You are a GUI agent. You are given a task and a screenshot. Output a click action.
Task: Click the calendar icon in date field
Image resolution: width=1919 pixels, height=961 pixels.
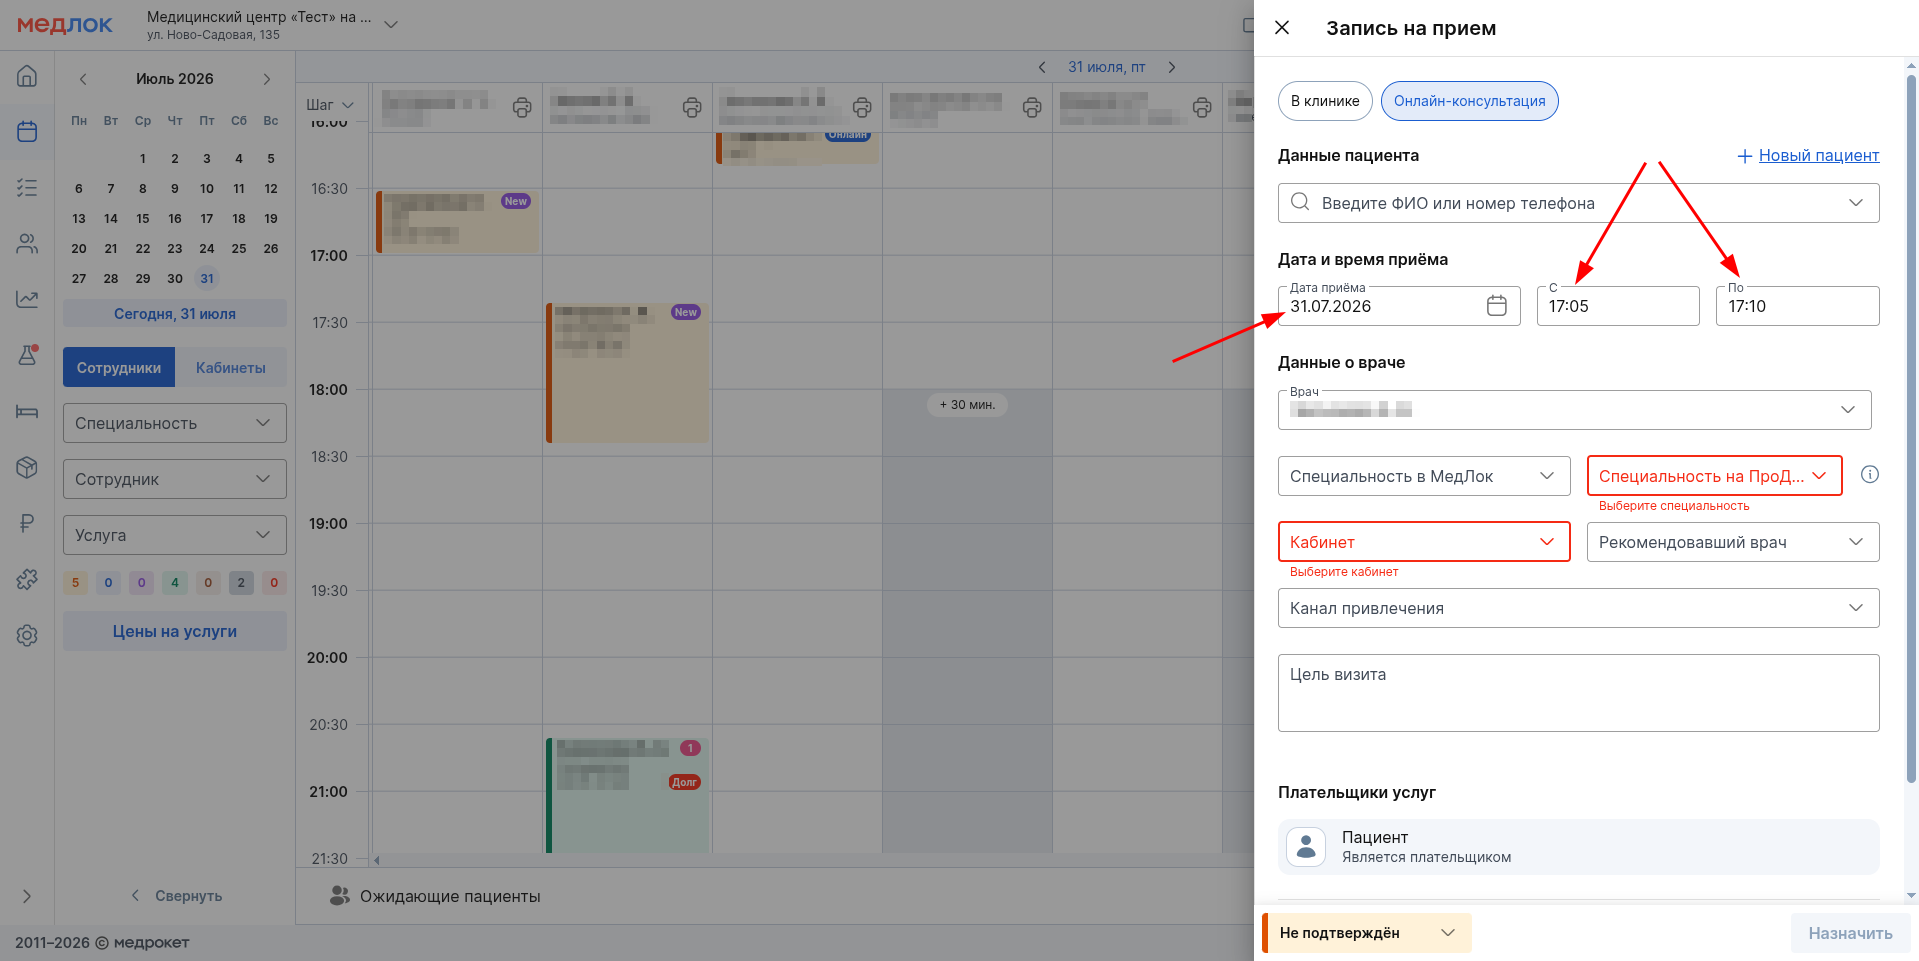pyautogui.click(x=1496, y=306)
